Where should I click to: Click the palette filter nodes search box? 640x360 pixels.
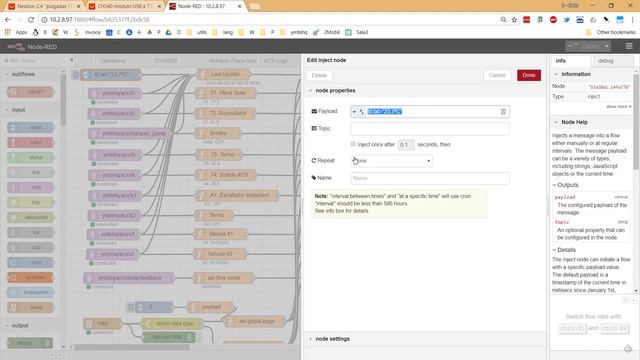[31, 60]
